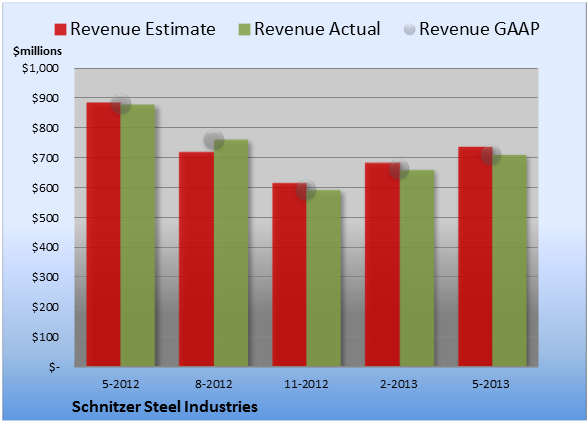Click the GAAP marker above 8-2012
588x422 pixels.
coord(214,140)
